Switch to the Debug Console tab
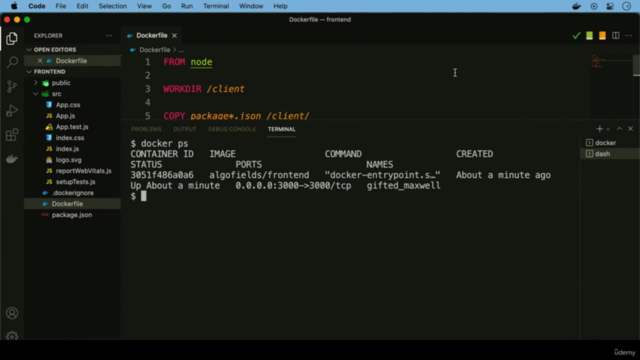 232,129
